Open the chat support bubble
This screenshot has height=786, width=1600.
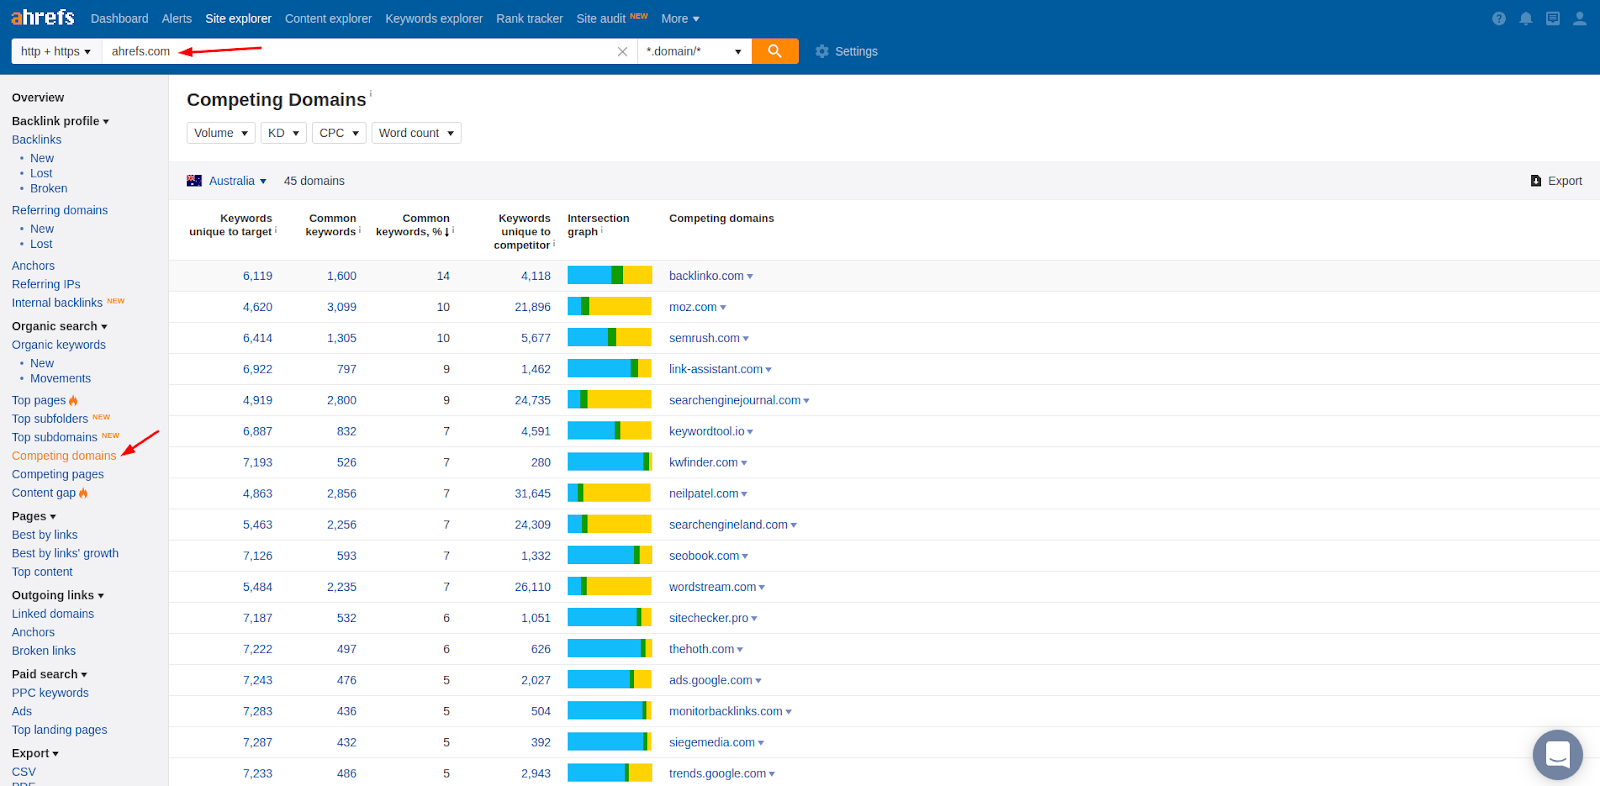pyautogui.click(x=1558, y=755)
